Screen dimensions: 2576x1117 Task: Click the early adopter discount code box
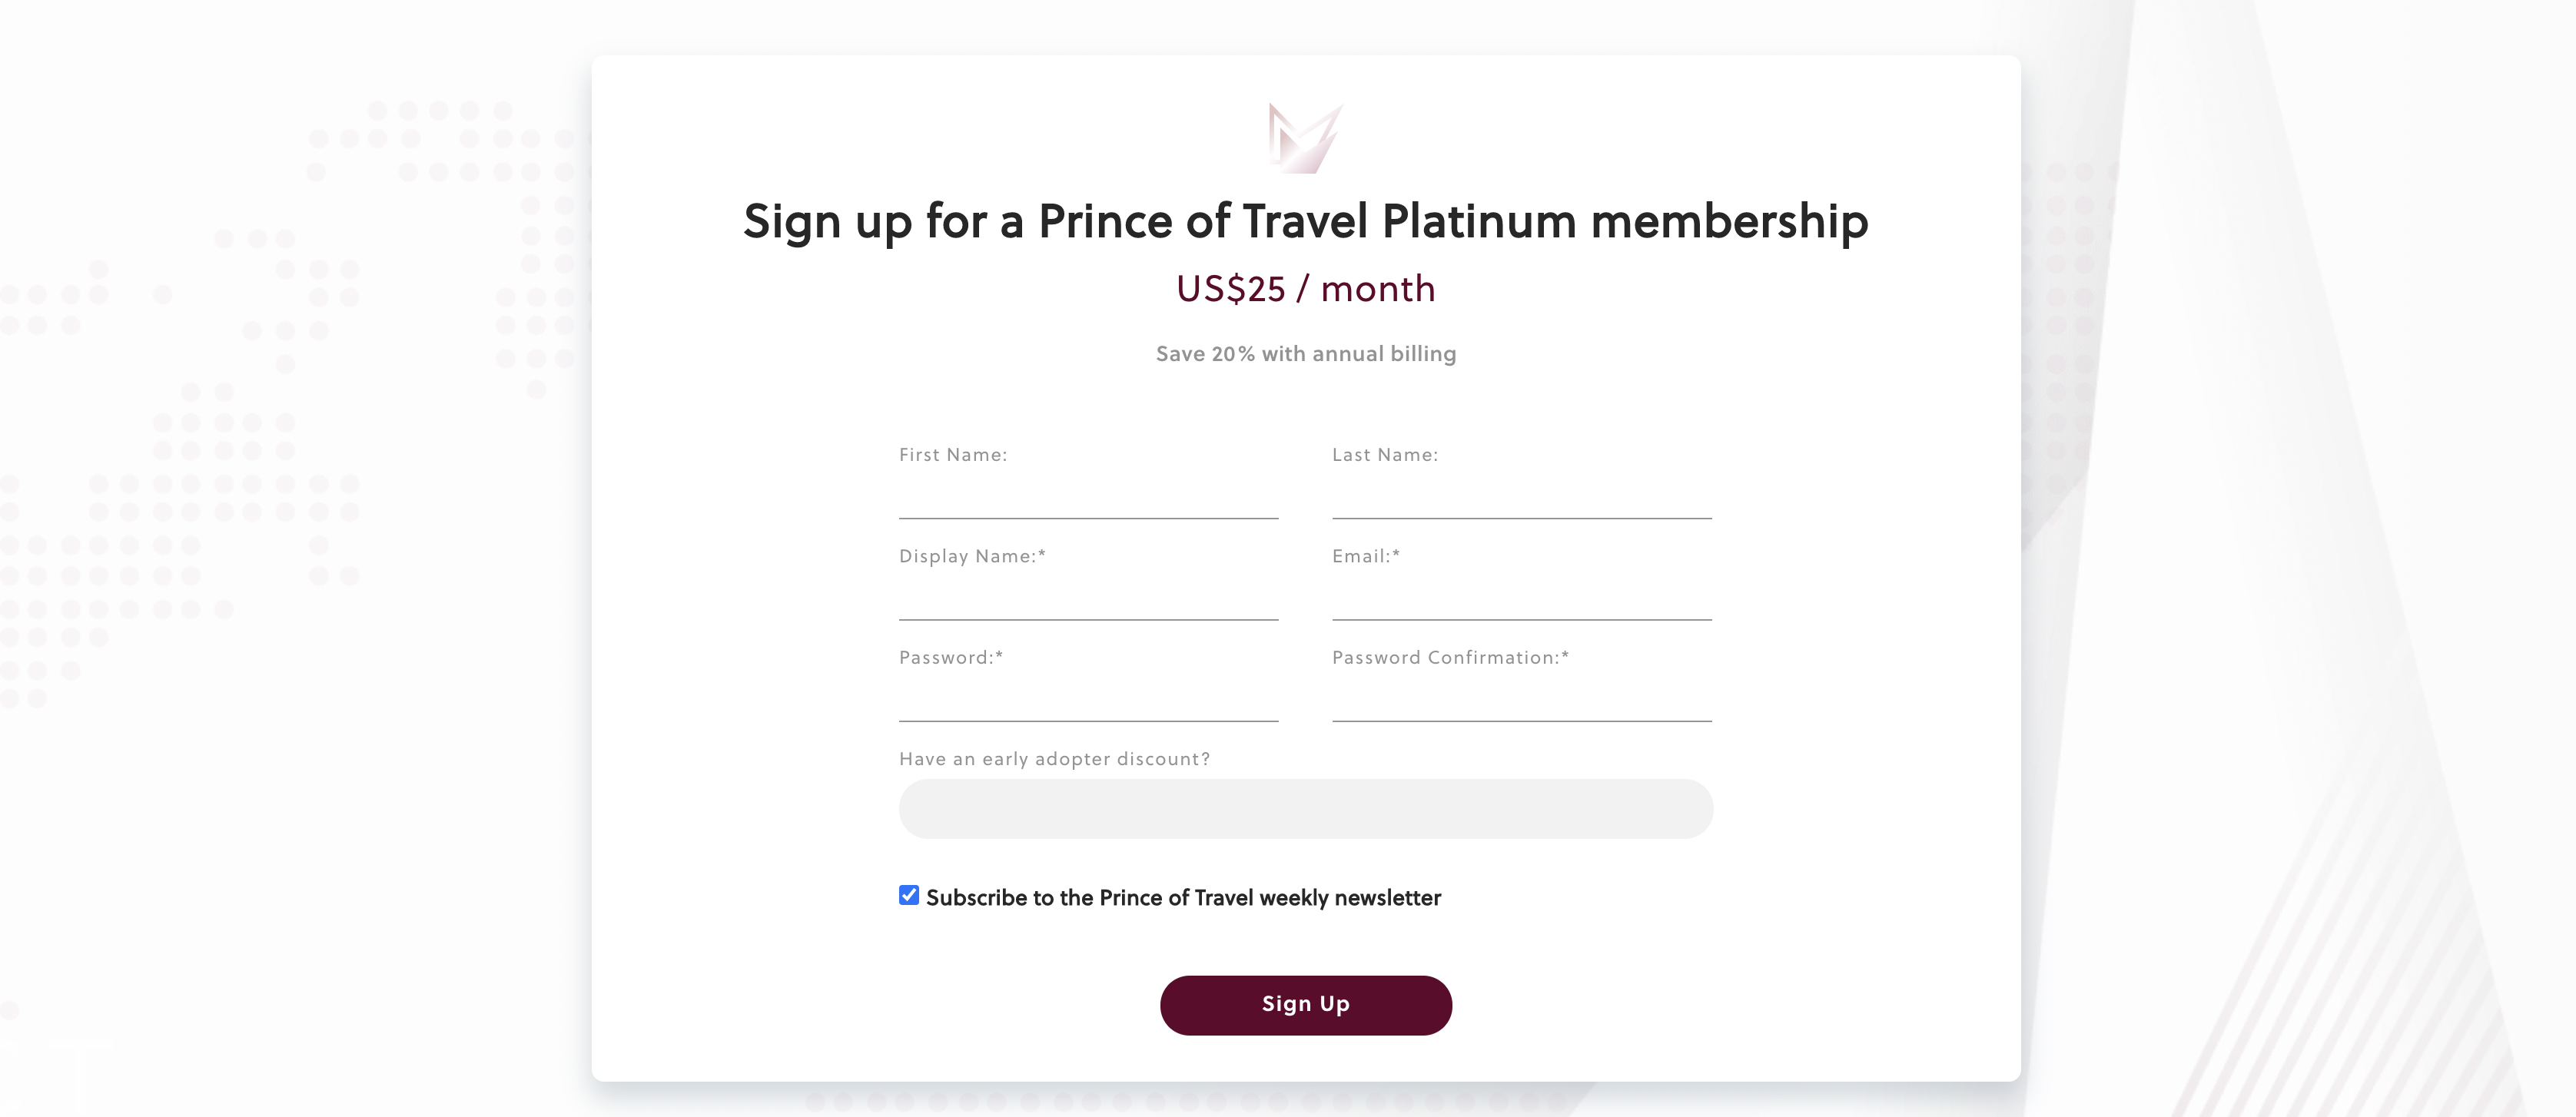(1305, 809)
